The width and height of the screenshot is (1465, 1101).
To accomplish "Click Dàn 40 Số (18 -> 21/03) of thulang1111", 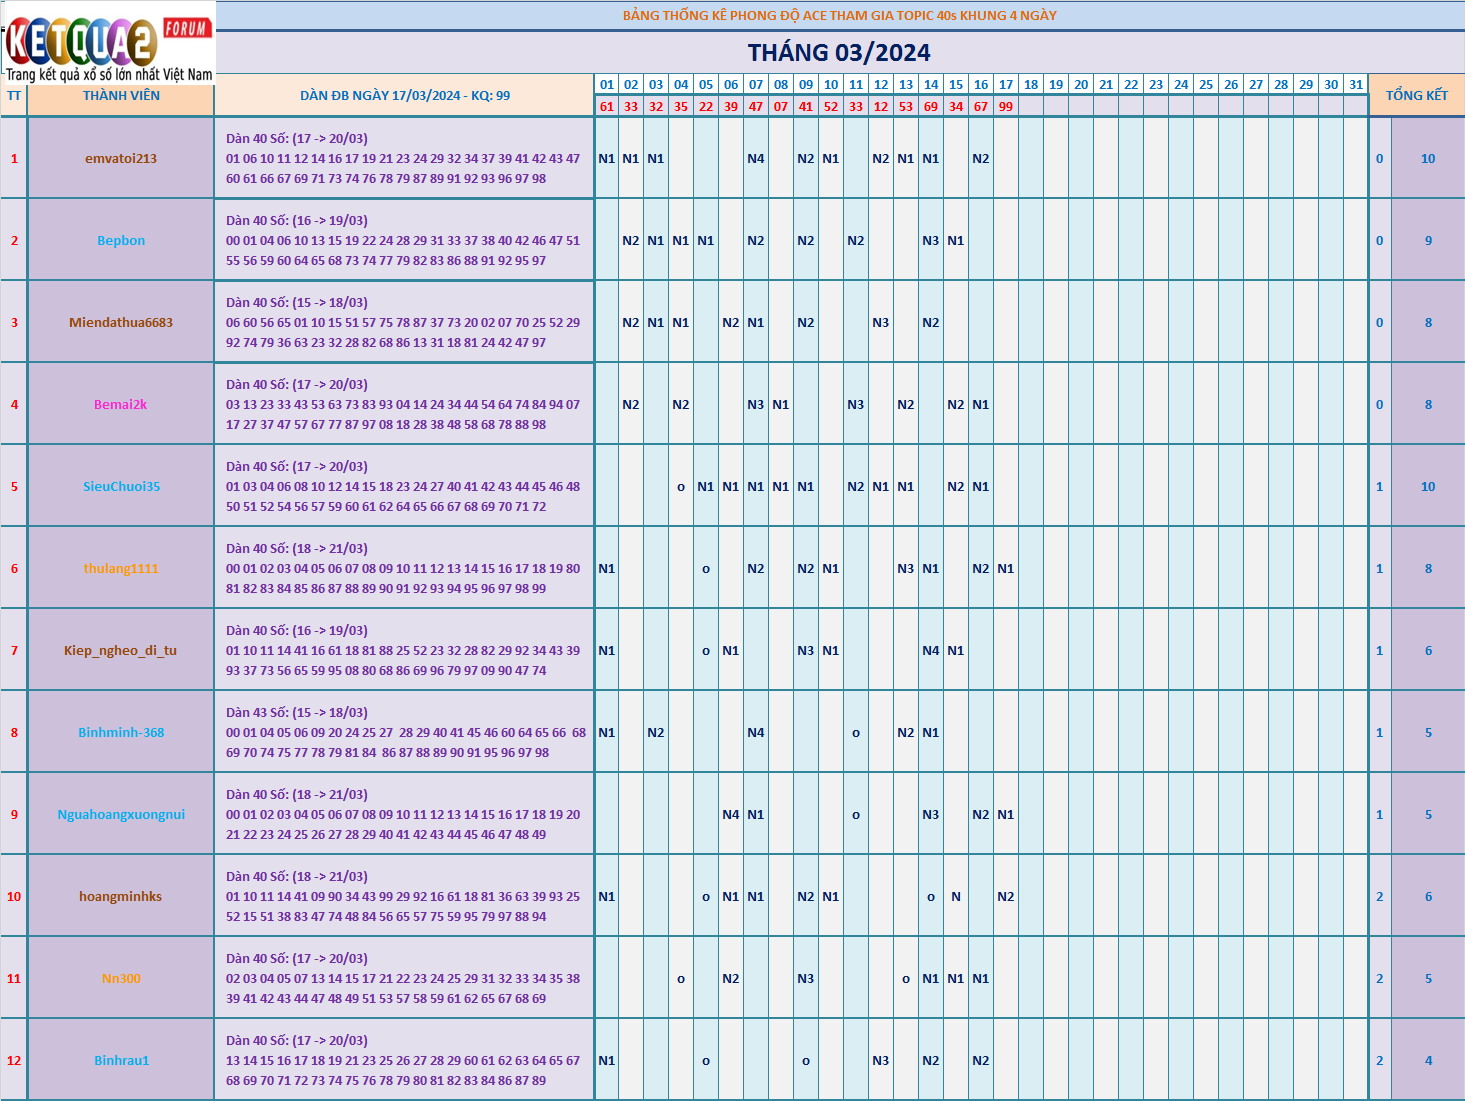I will [x=297, y=549].
